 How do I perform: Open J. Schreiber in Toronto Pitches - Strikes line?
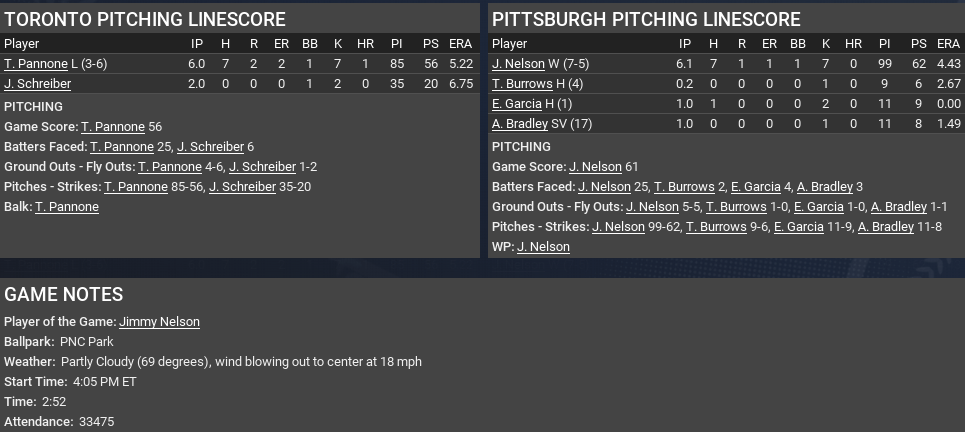pos(242,187)
